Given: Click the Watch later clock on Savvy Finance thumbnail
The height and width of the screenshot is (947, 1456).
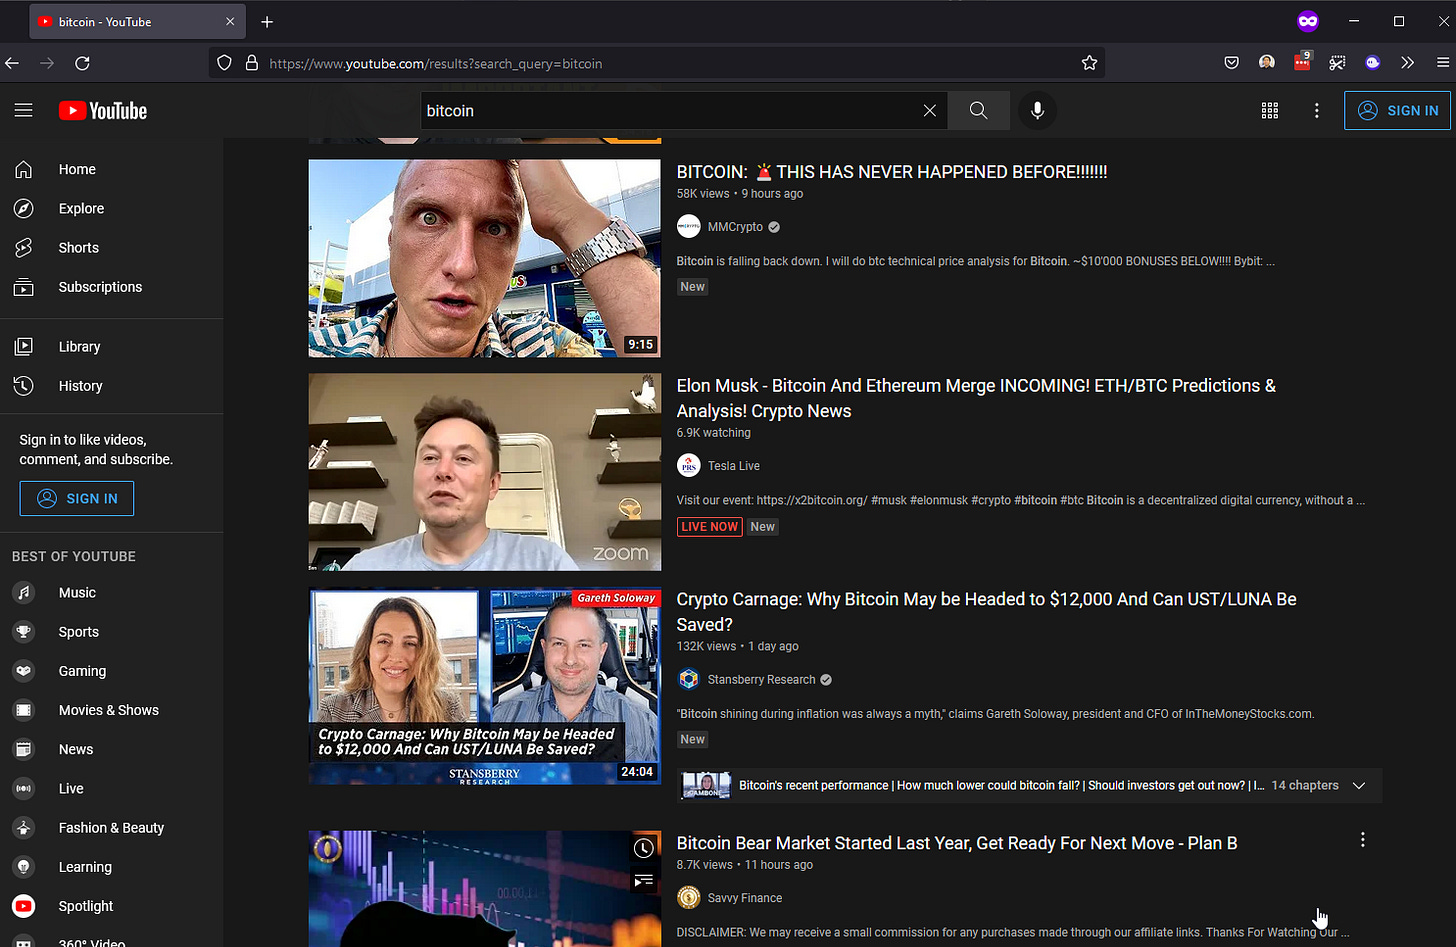Looking at the screenshot, I should (x=644, y=849).
